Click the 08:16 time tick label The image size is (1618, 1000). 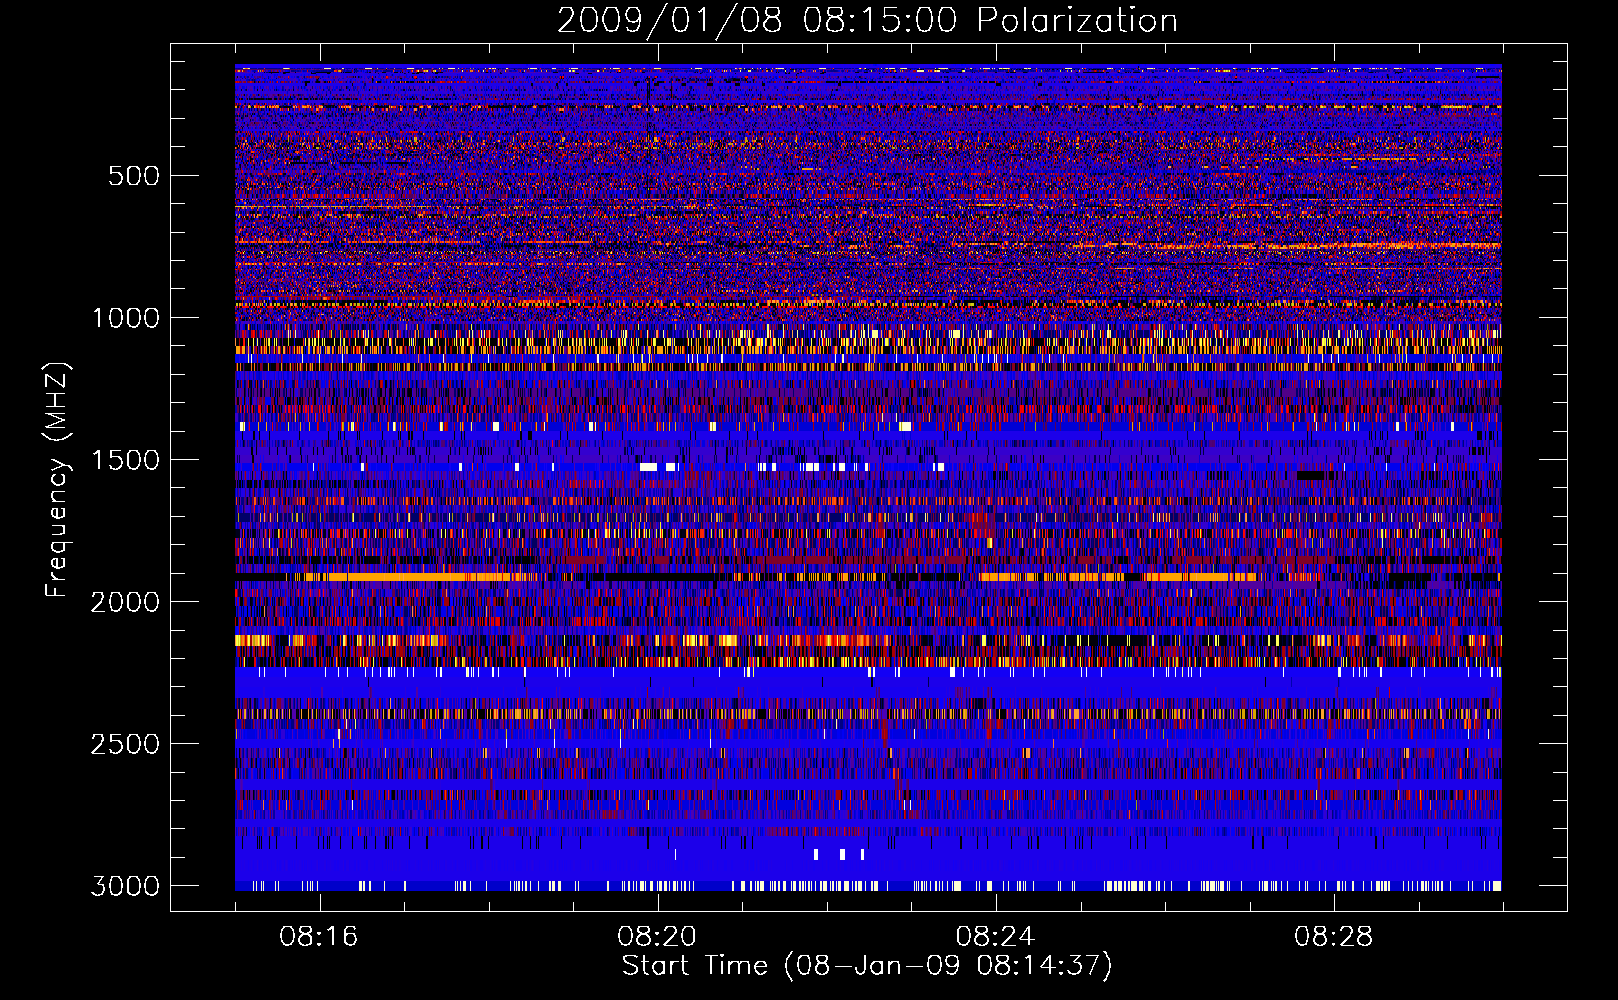pos(319,937)
